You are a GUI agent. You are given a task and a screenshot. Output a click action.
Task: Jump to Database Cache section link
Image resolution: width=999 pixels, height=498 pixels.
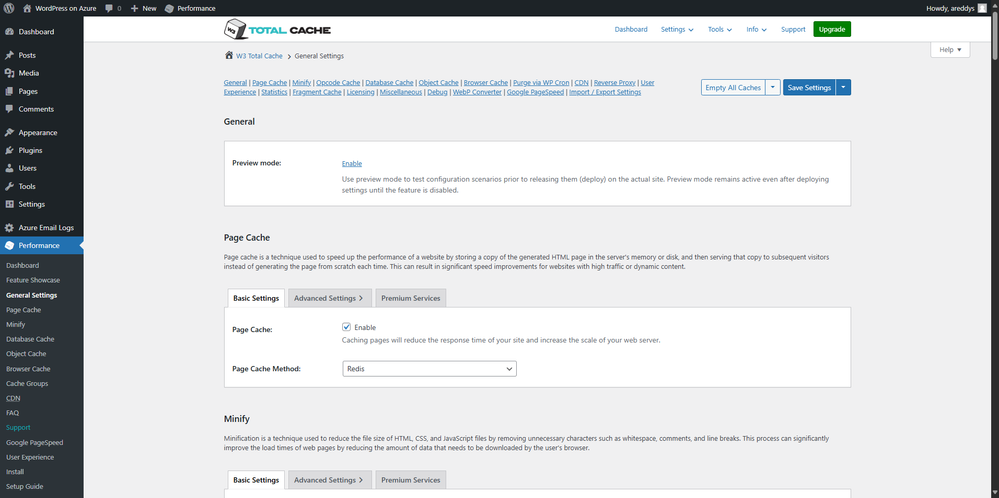(389, 83)
